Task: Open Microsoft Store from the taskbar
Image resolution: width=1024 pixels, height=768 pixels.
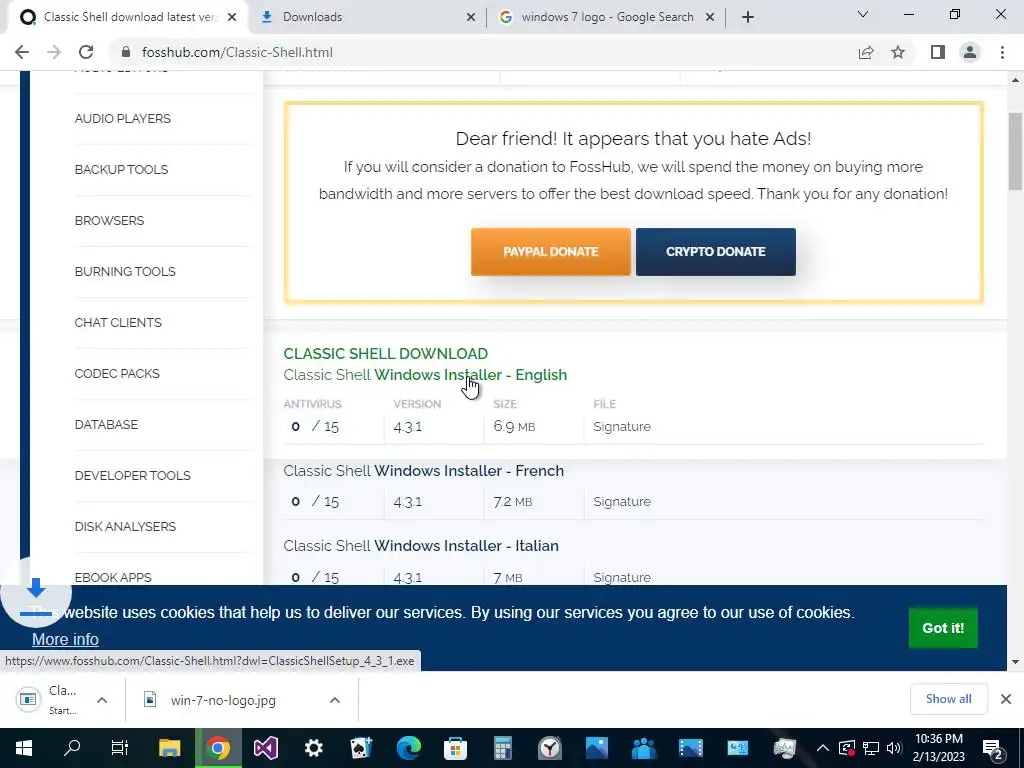Action: [x=455, y=748]
